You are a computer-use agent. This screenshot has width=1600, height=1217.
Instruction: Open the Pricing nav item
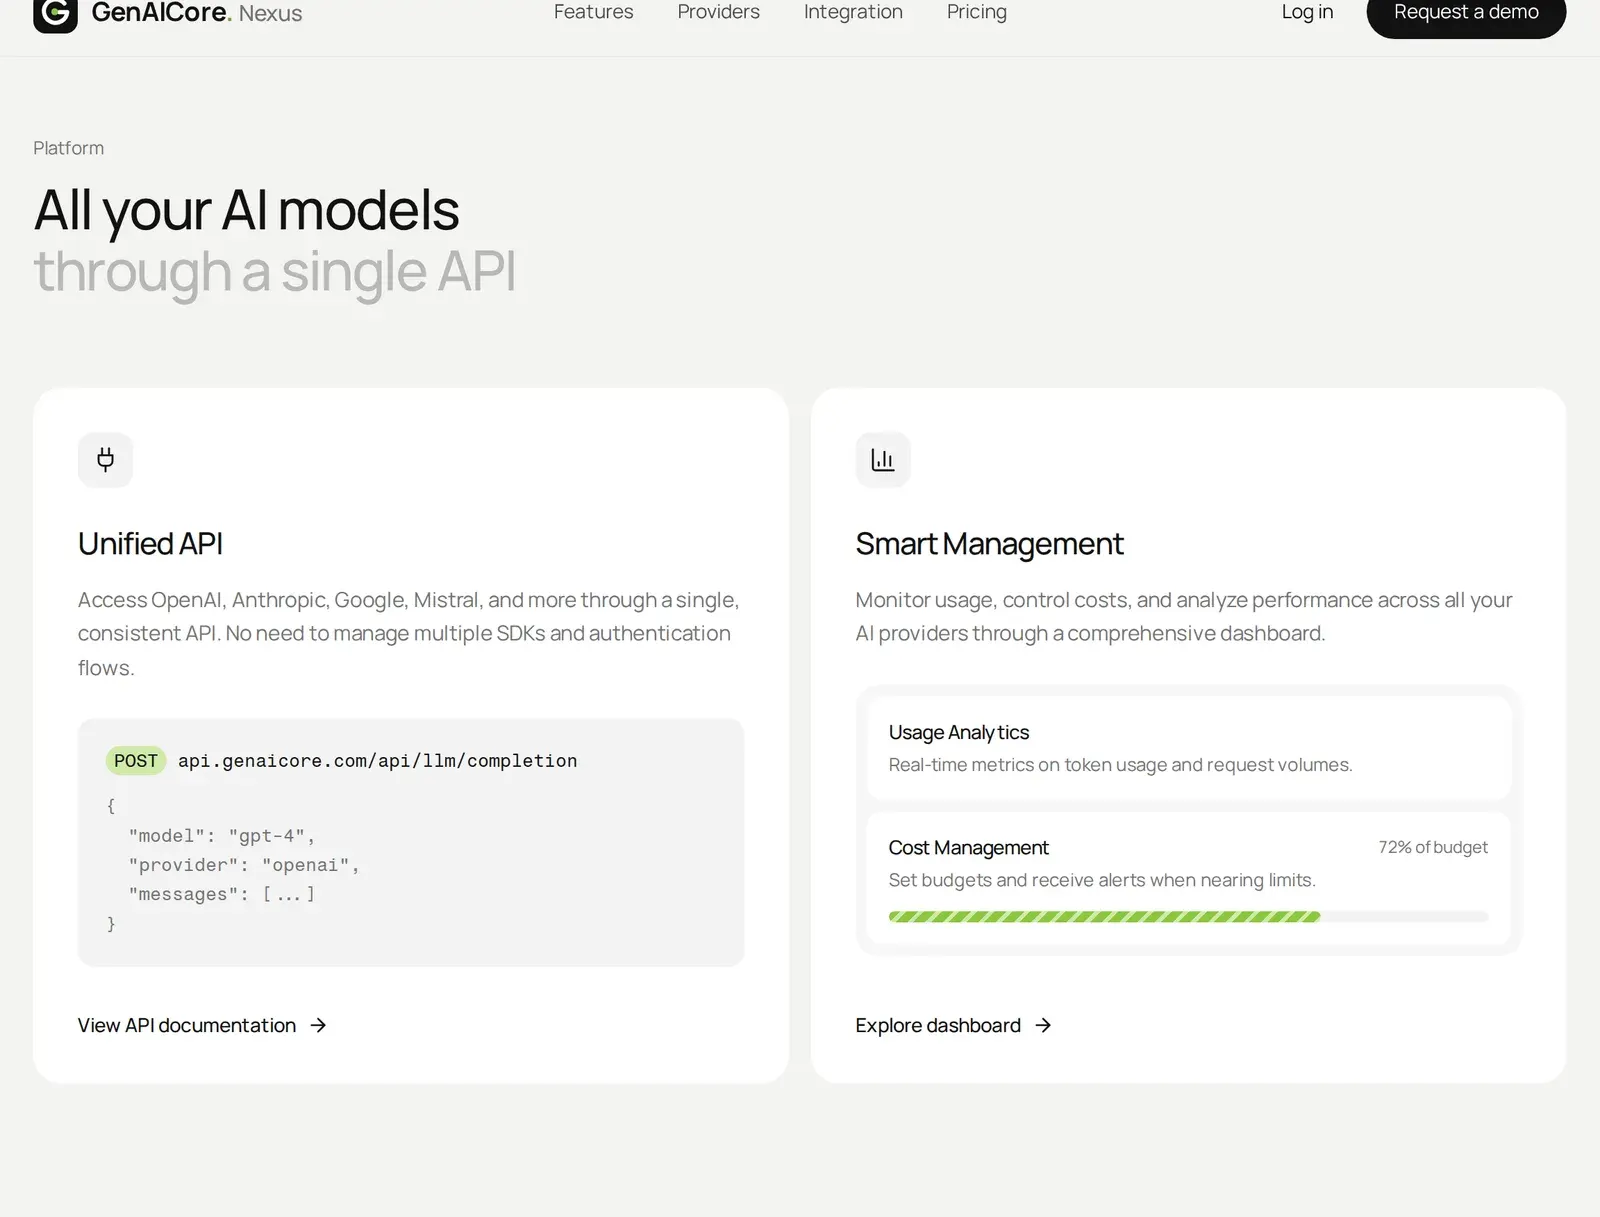(x=977, y=12)
